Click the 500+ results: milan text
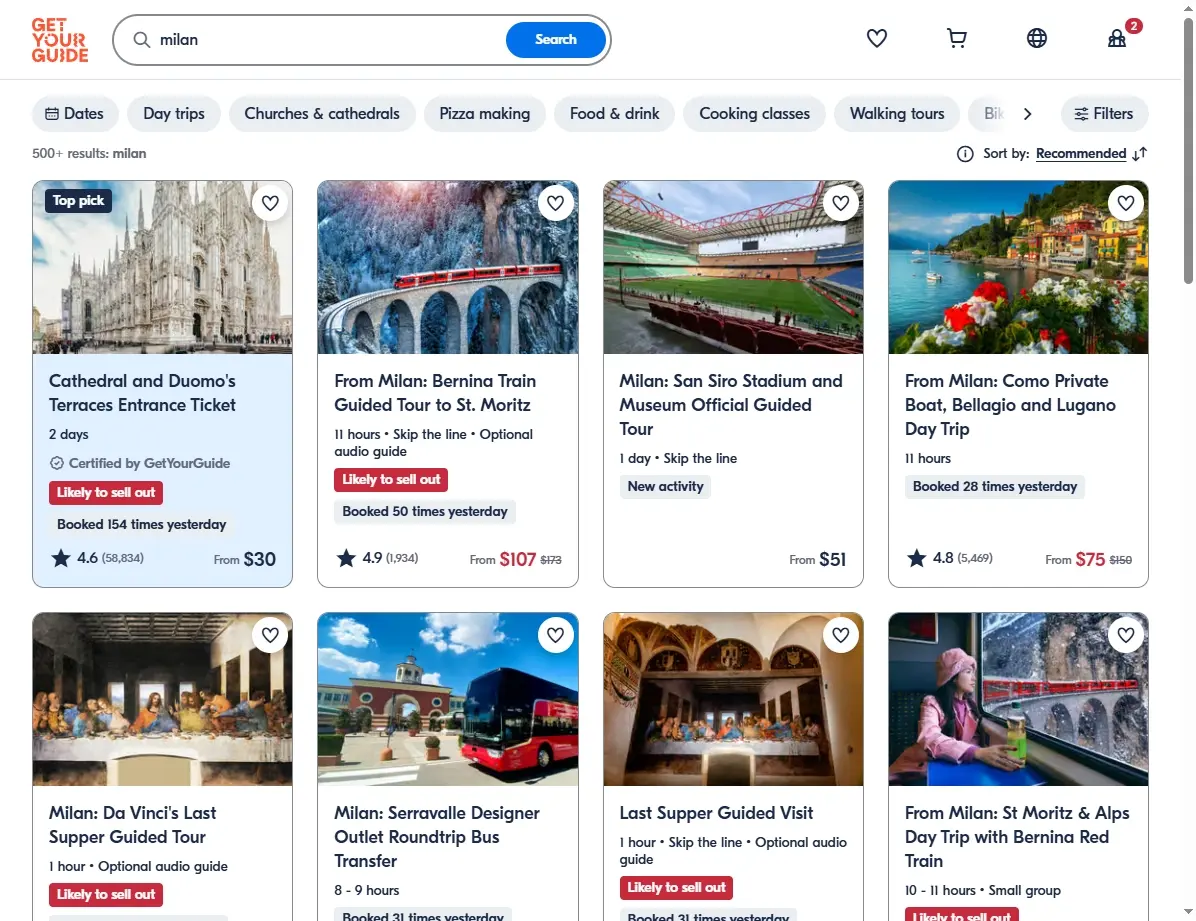 (89, 153)
